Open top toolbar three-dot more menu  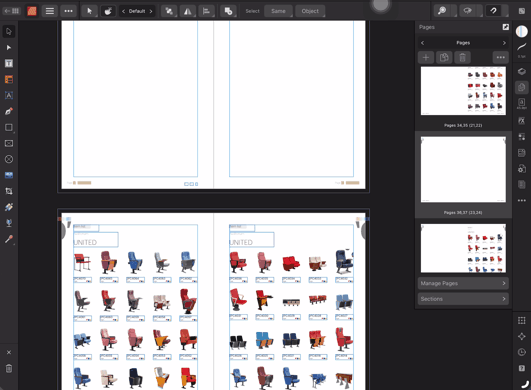(x=68, y=11)
